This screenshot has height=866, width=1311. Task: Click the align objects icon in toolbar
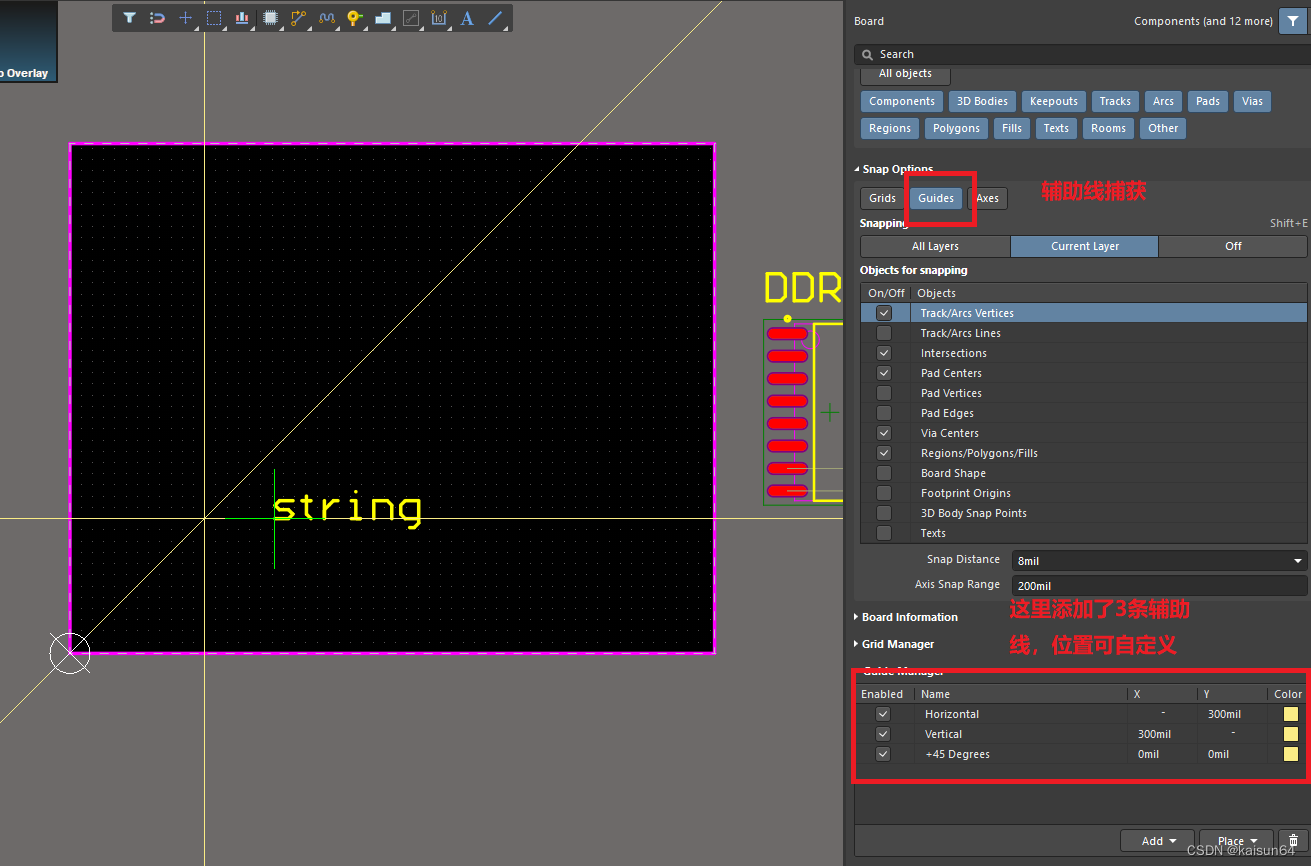point(242,18)
